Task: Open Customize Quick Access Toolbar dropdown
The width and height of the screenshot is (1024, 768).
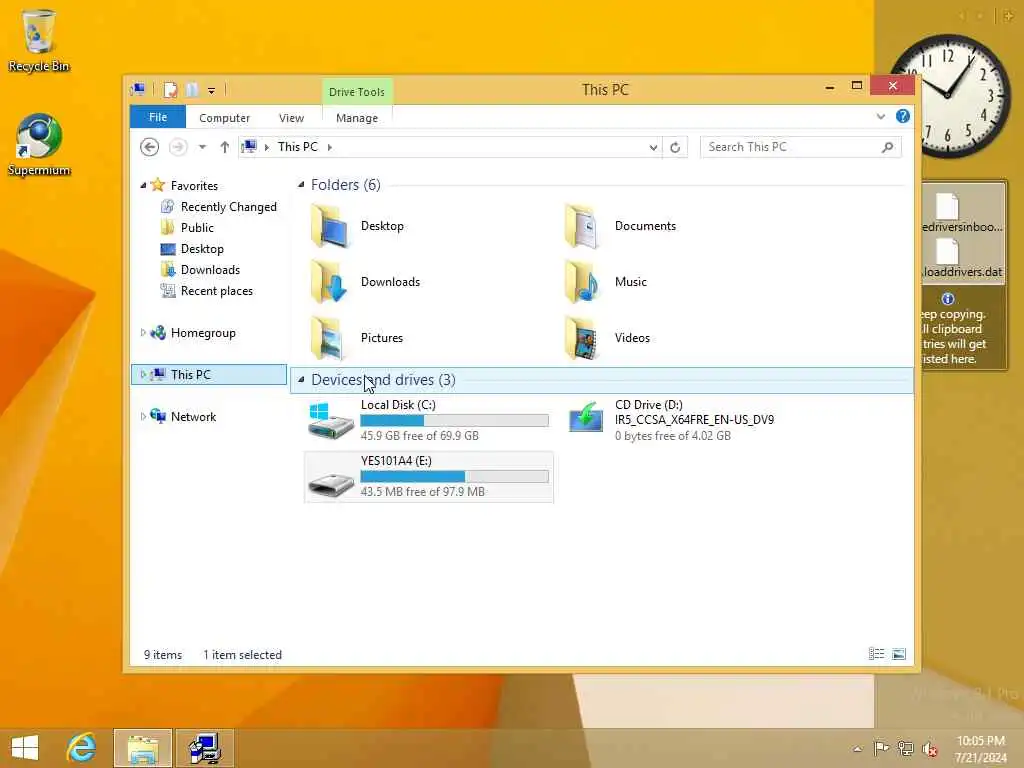Action: 212,91
